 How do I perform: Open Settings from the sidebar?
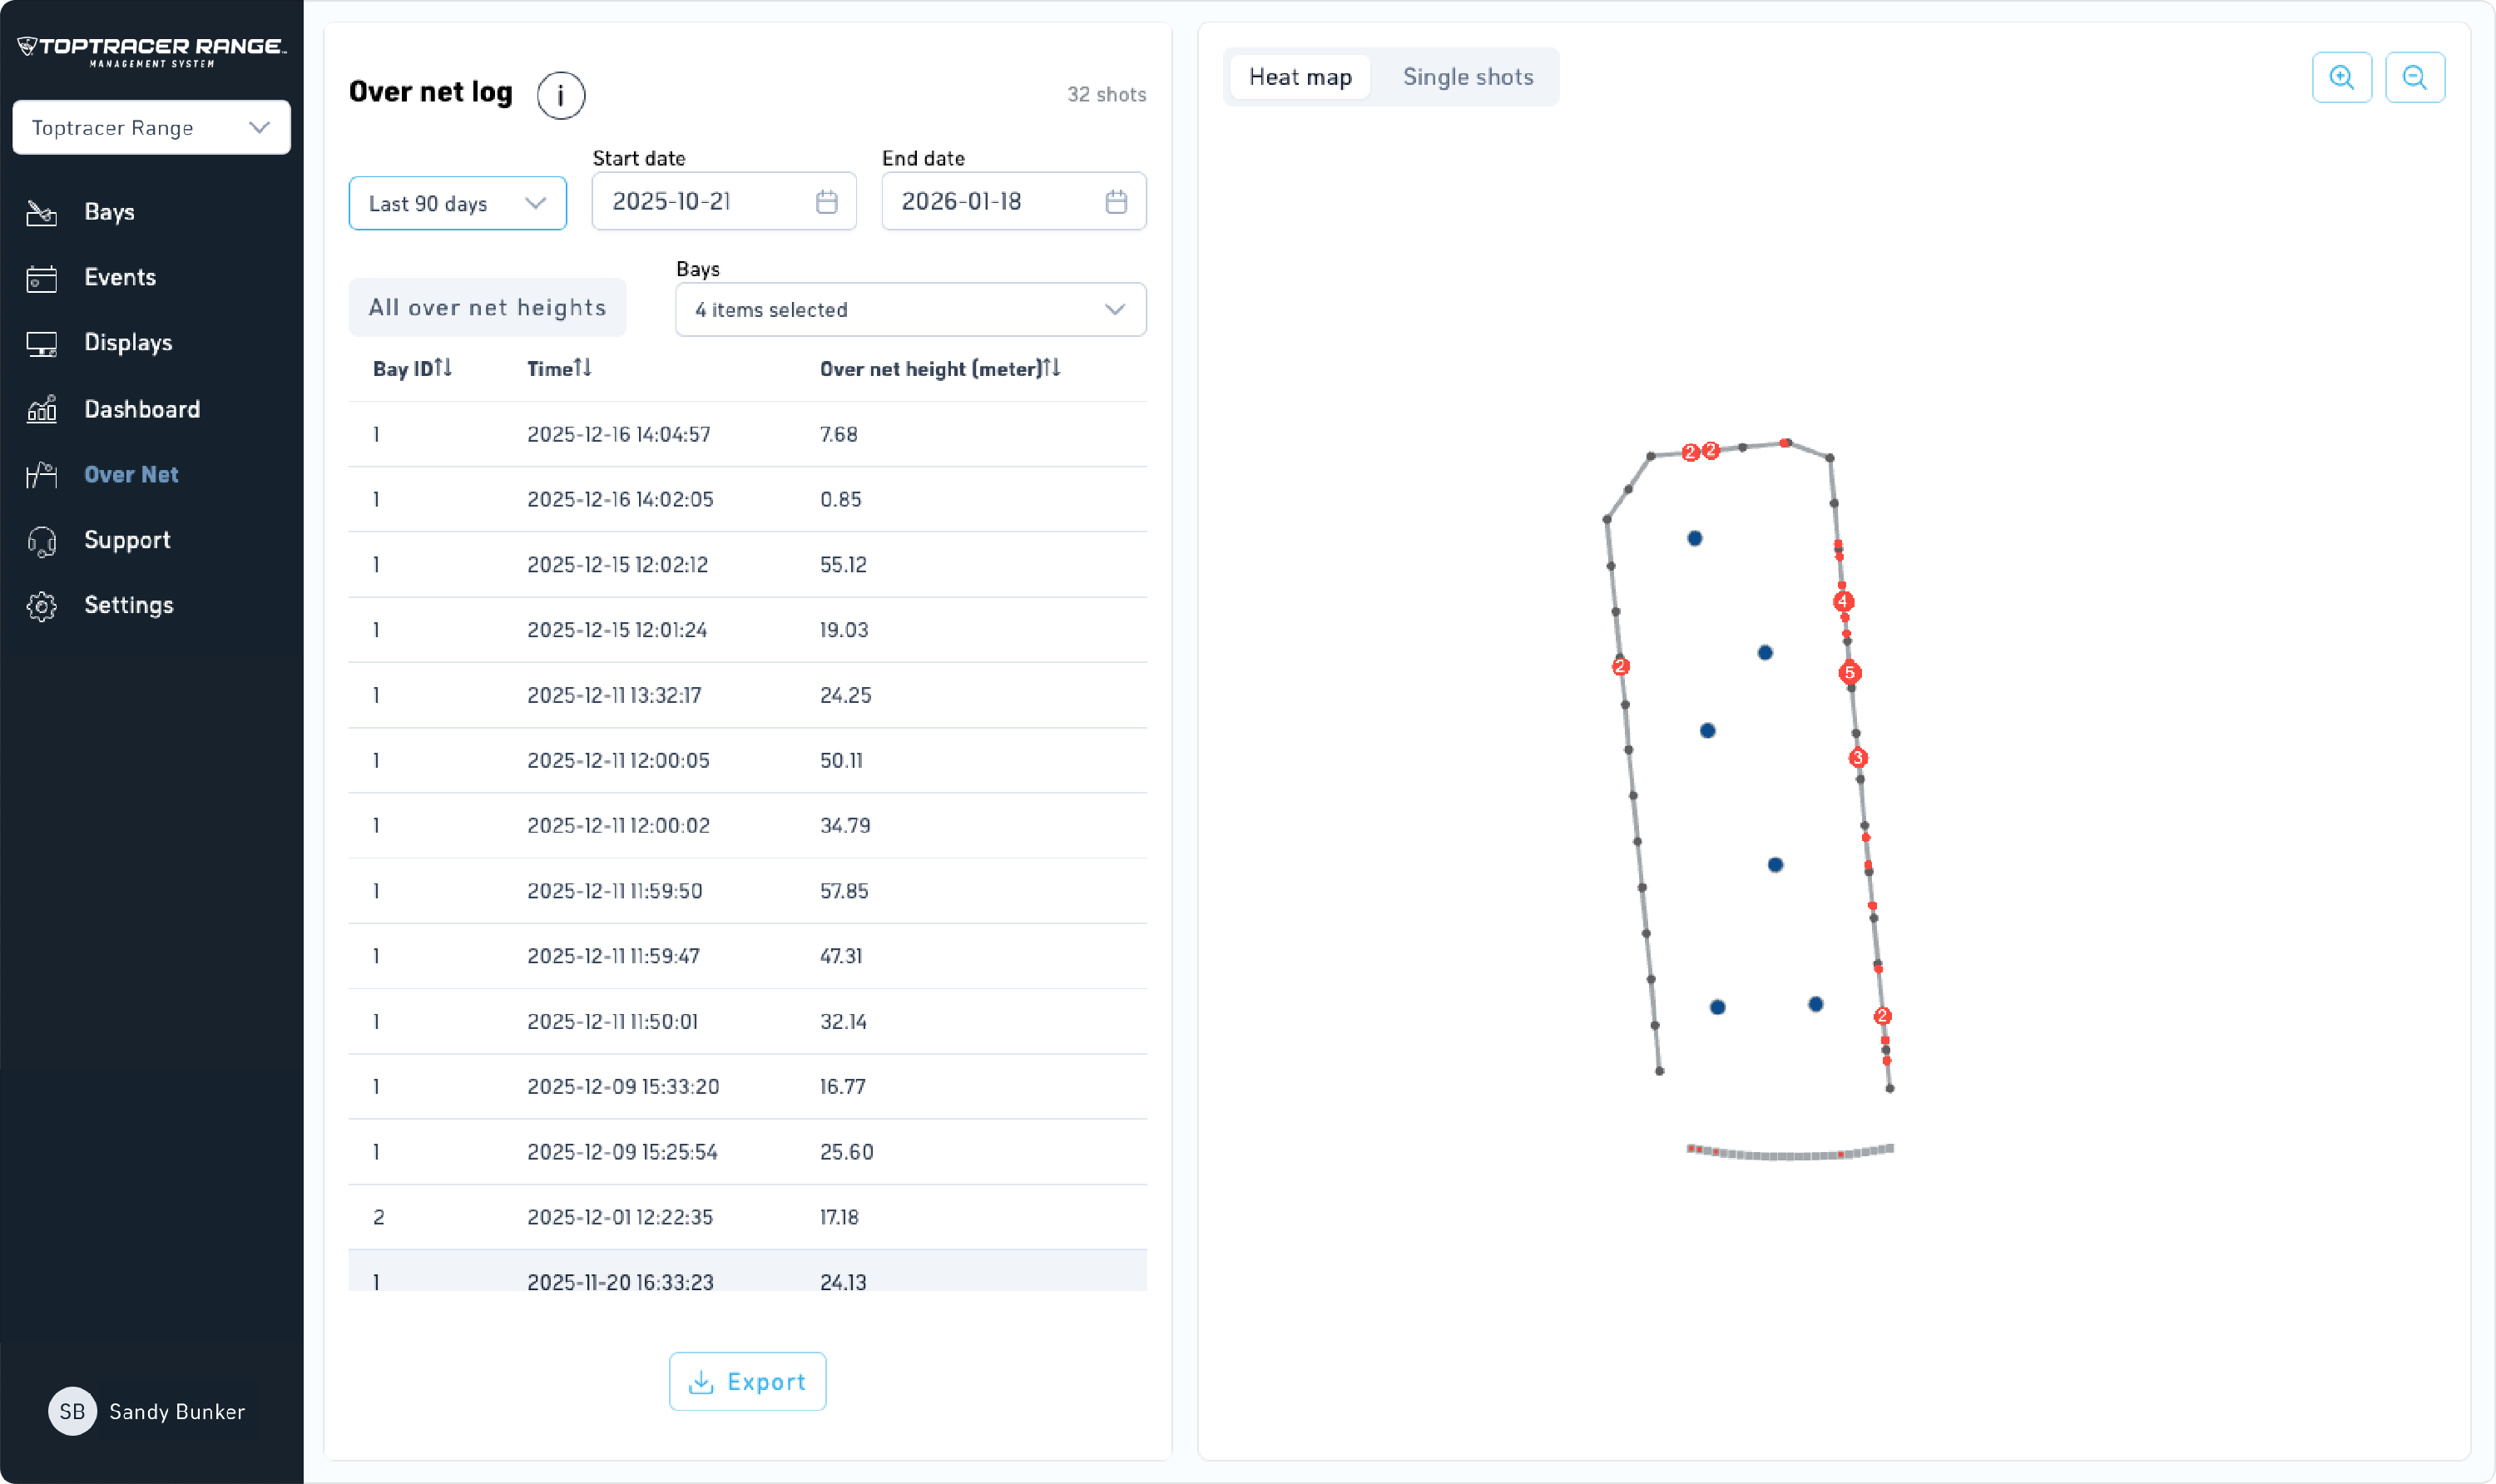pyautogui.click(x=128, y=605)
